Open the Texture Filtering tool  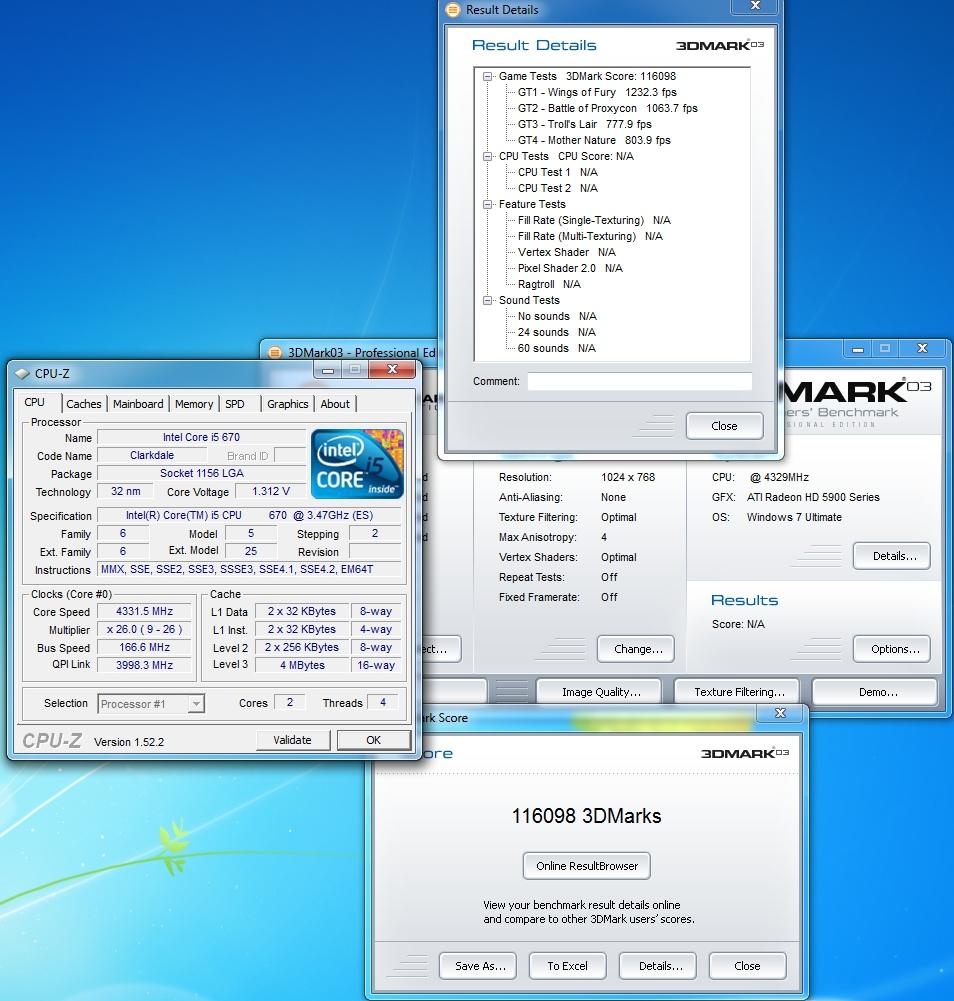tap(736, 692)
